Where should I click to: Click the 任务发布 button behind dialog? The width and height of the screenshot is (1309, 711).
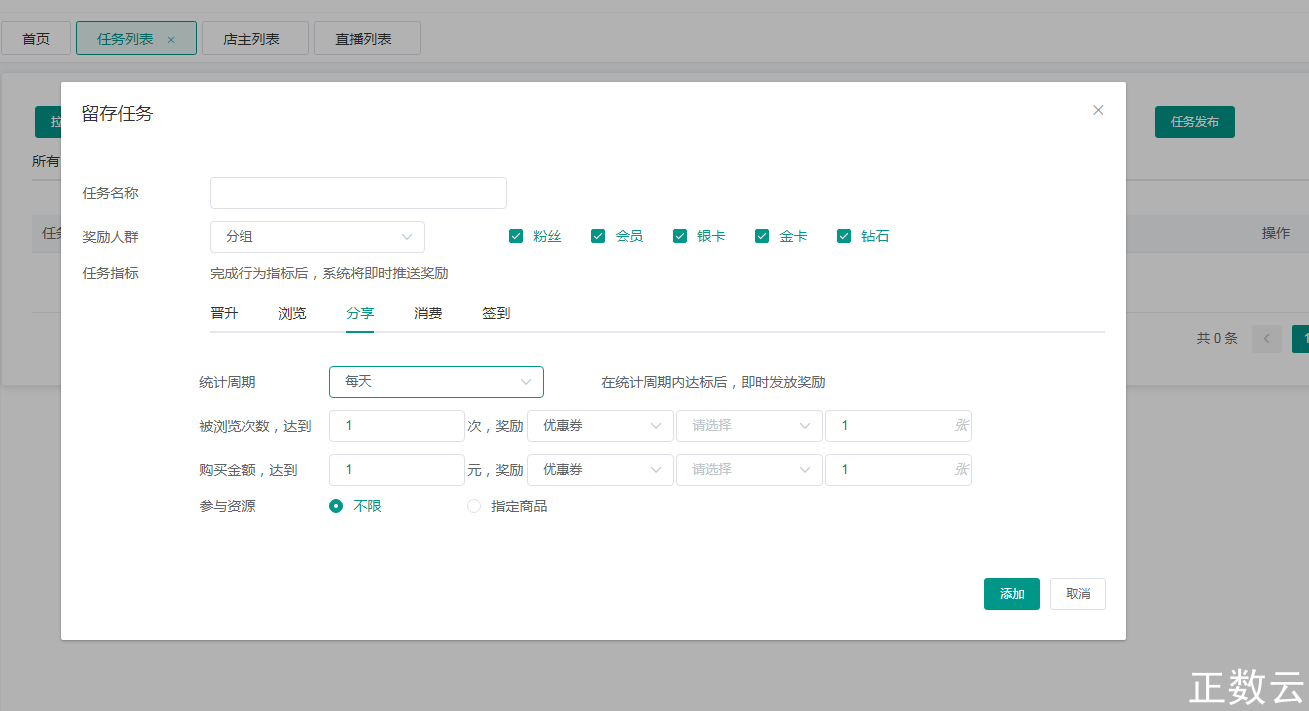click(x=1195, y=122)
